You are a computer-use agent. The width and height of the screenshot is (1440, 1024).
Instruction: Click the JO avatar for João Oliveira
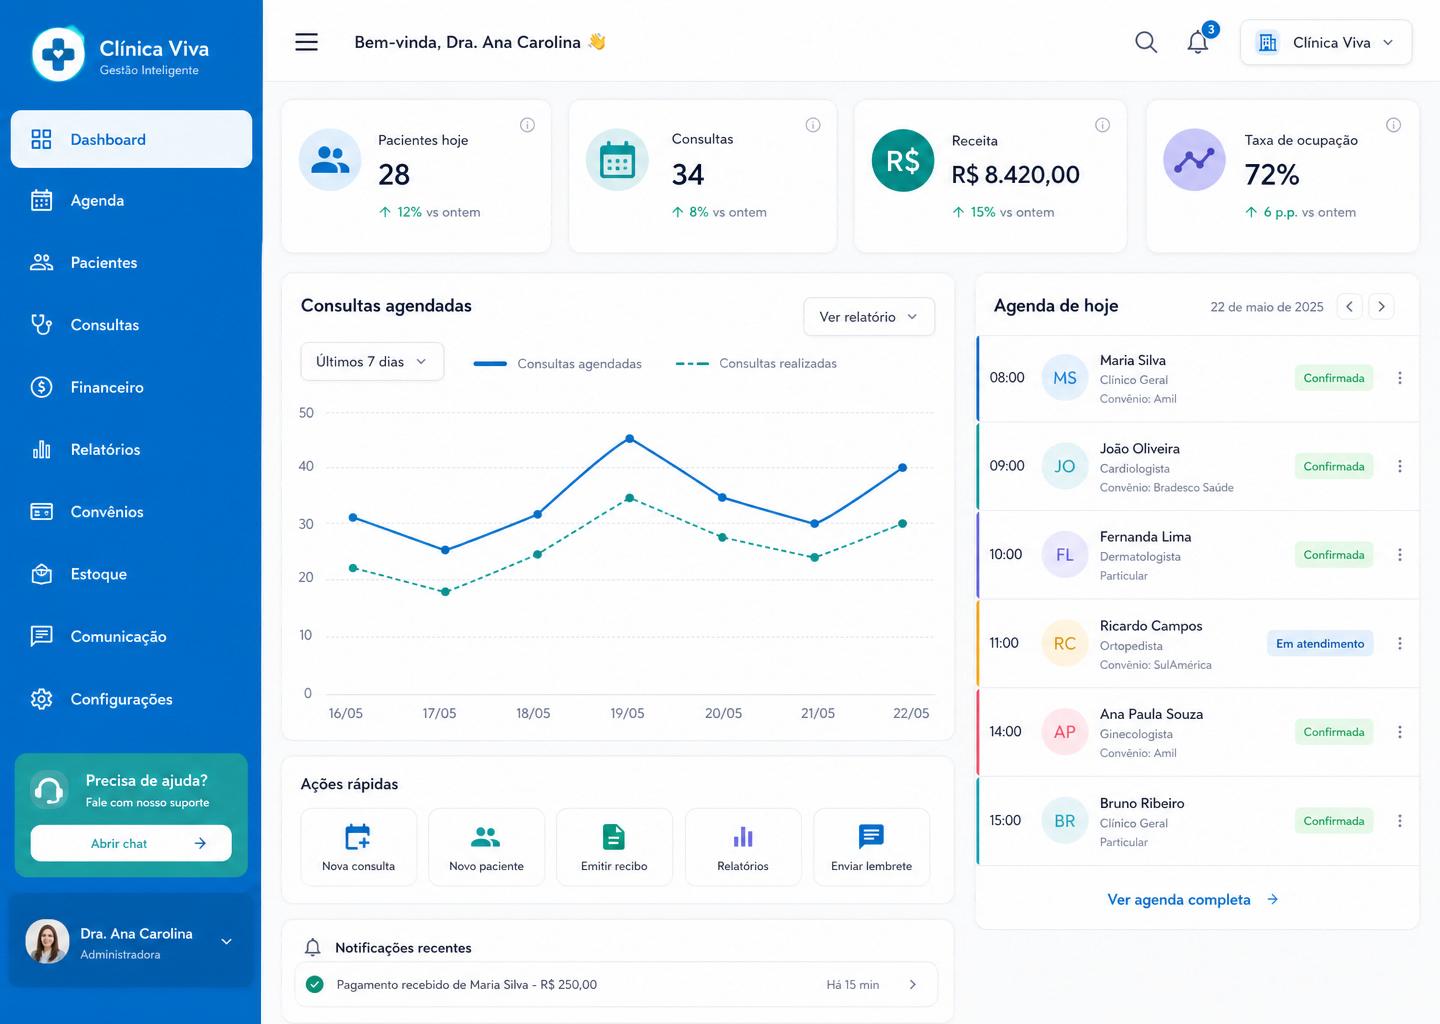(1065, 466)
